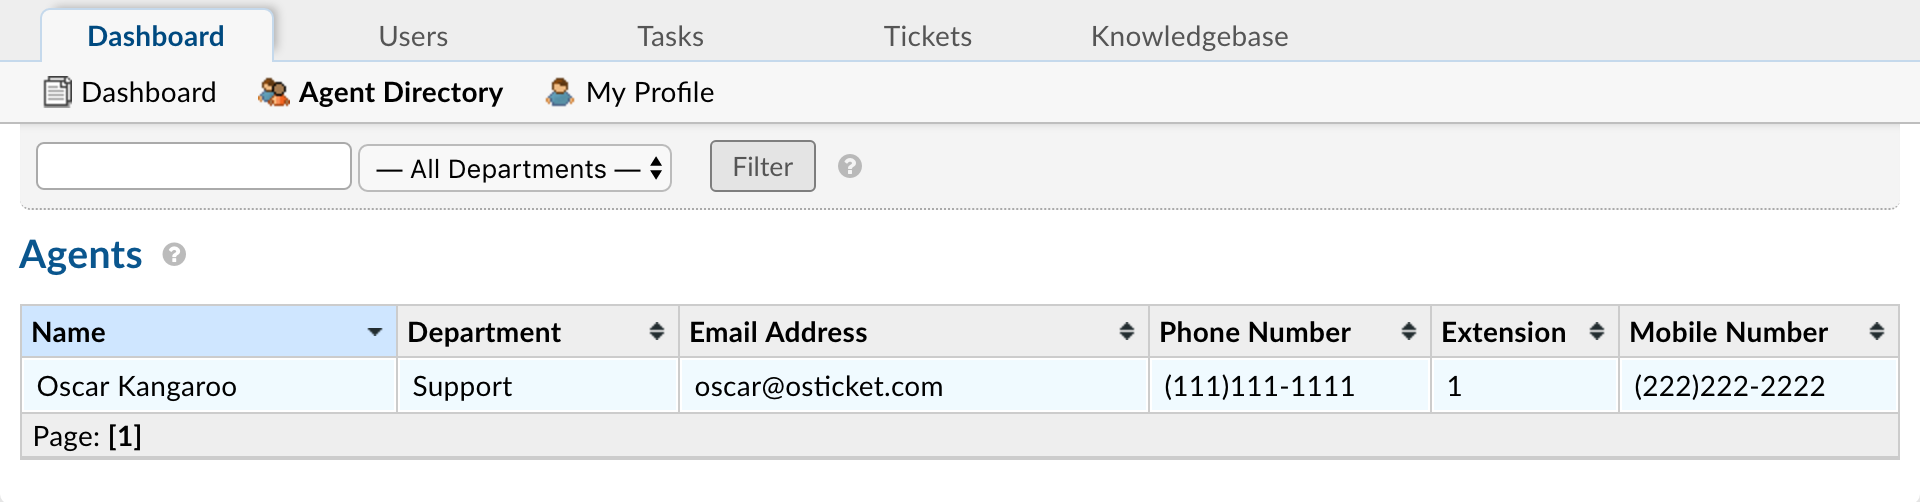Click the Dashboard clipboard icon

[x=58, y=92]
